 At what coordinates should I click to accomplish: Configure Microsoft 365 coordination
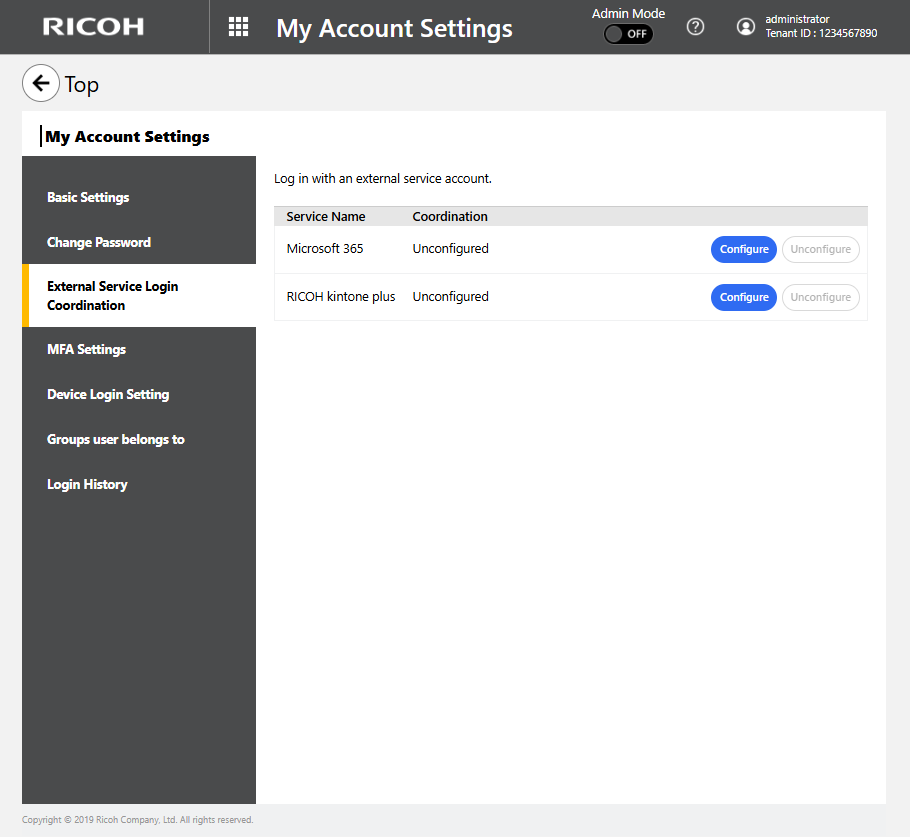[743, 249]
